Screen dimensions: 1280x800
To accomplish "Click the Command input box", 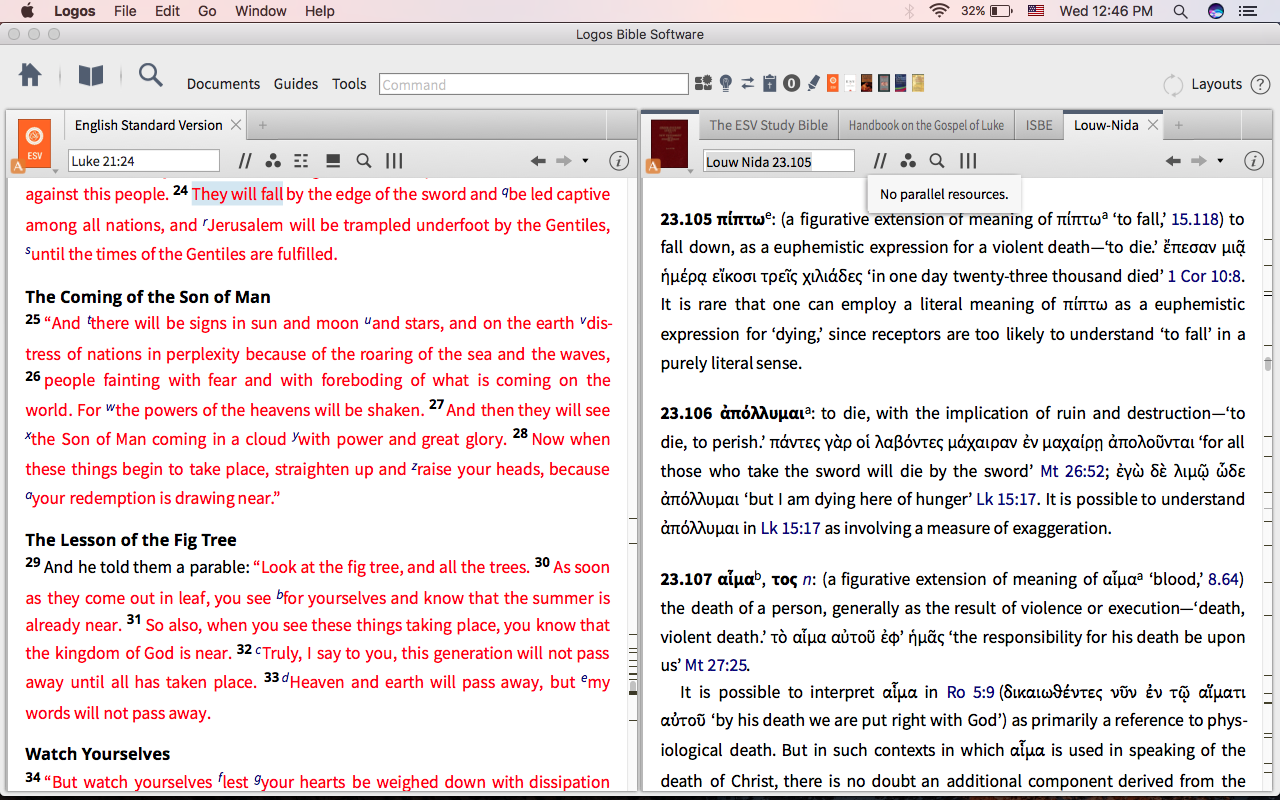I will click(x=534, y=84).
